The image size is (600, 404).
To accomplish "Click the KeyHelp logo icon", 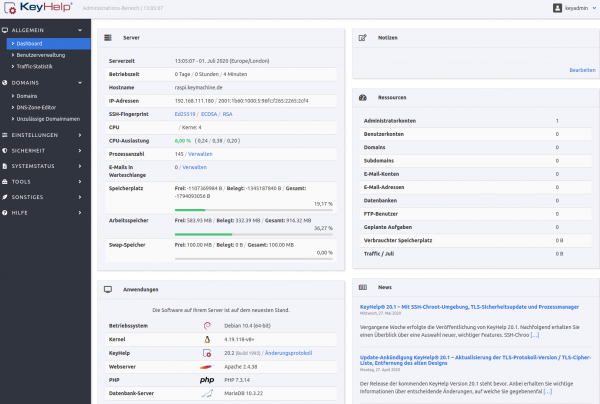I will [x=10, y=8].
